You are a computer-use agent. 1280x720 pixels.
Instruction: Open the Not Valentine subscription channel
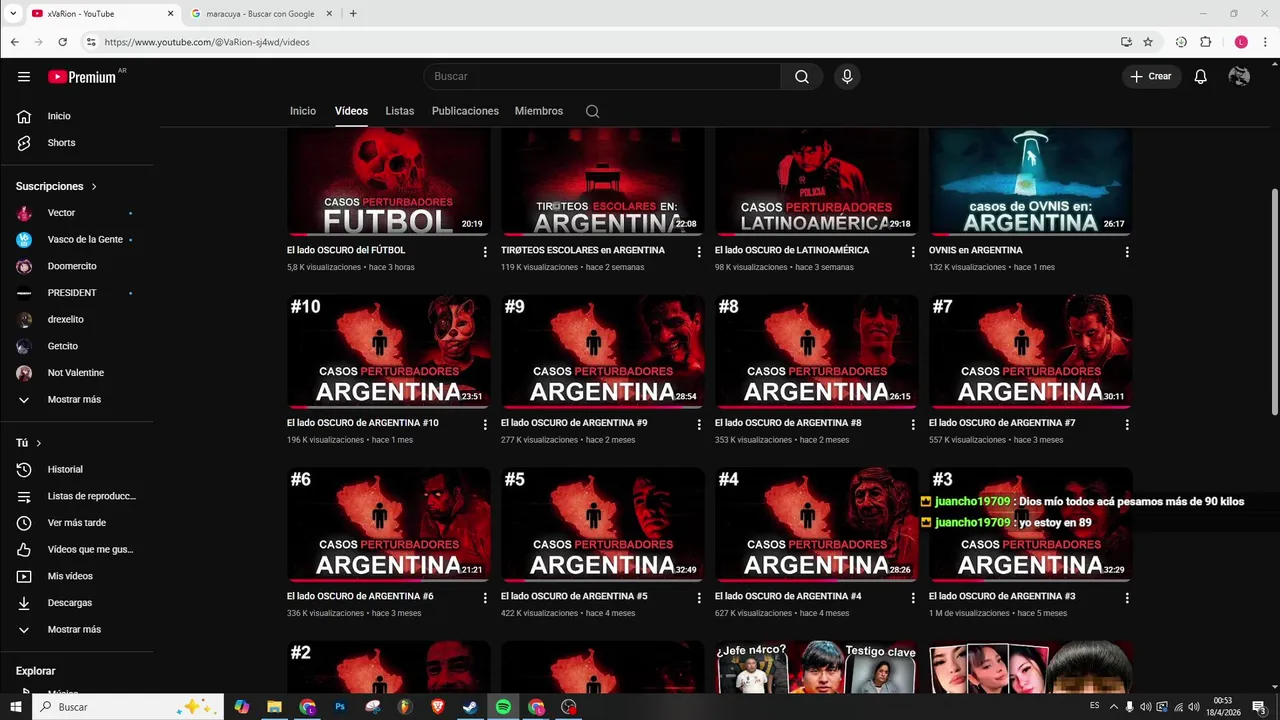pos(77,373)
